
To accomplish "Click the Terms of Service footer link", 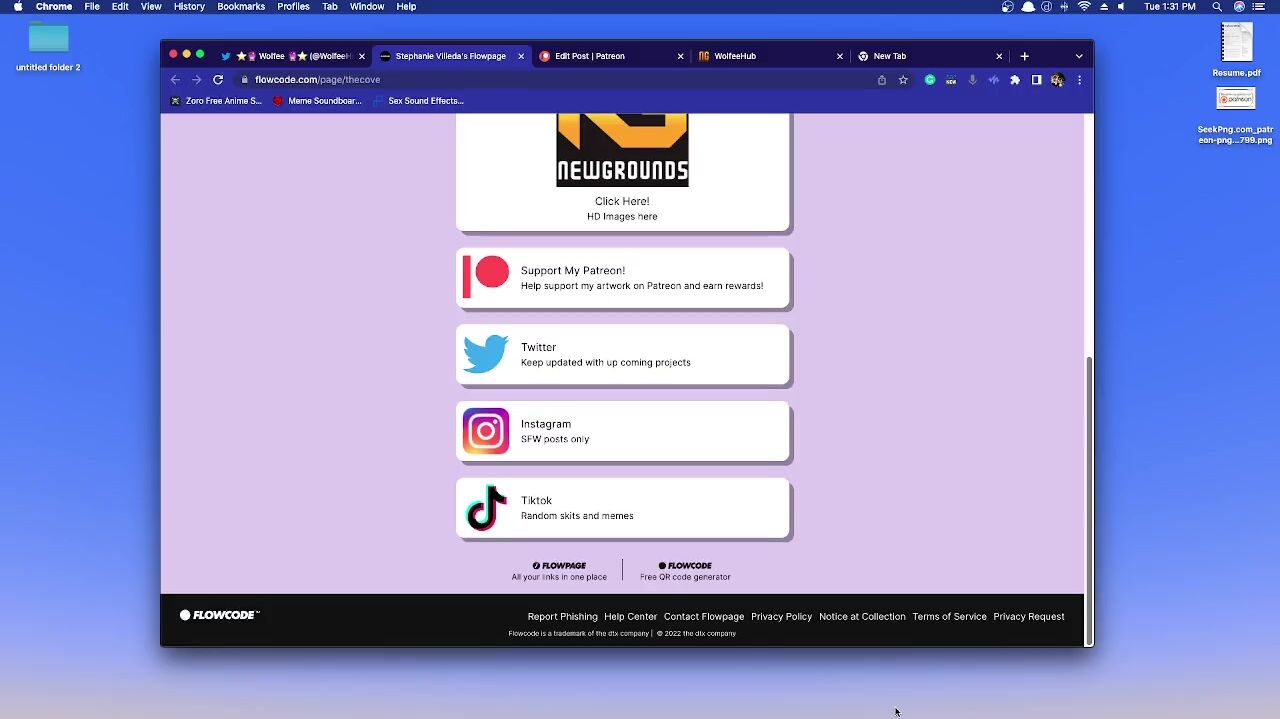I will point(949,617).
